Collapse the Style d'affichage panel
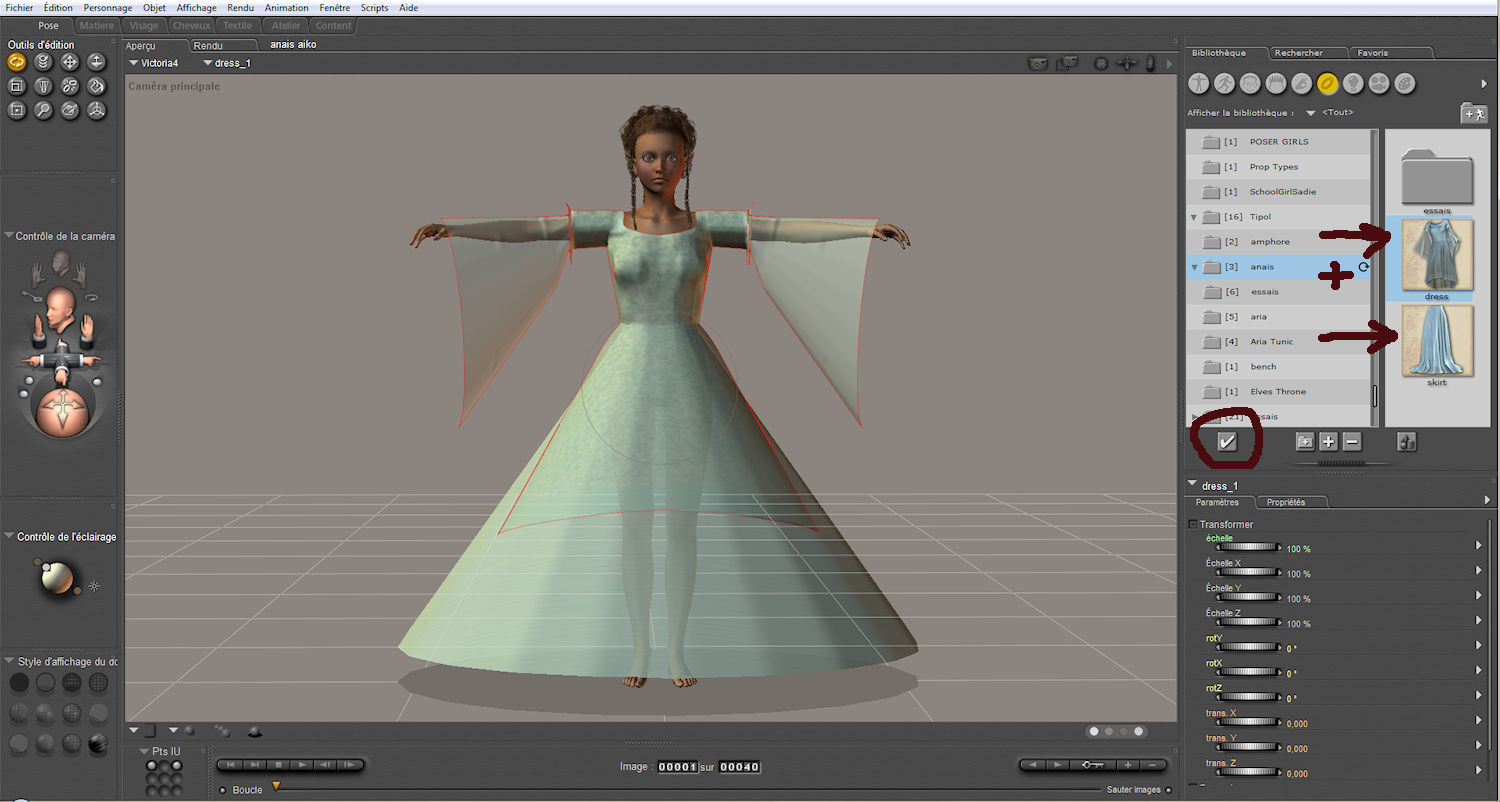Image resolution: width=1500 pixels, height=802 pixels. coord(9,661)
